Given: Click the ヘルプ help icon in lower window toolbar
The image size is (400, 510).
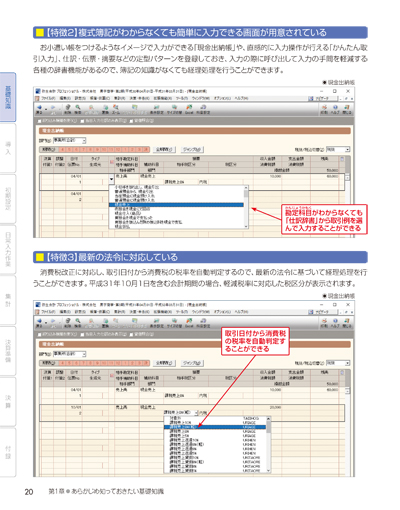Looking at the screenshot, I should [x=335, y=322].
